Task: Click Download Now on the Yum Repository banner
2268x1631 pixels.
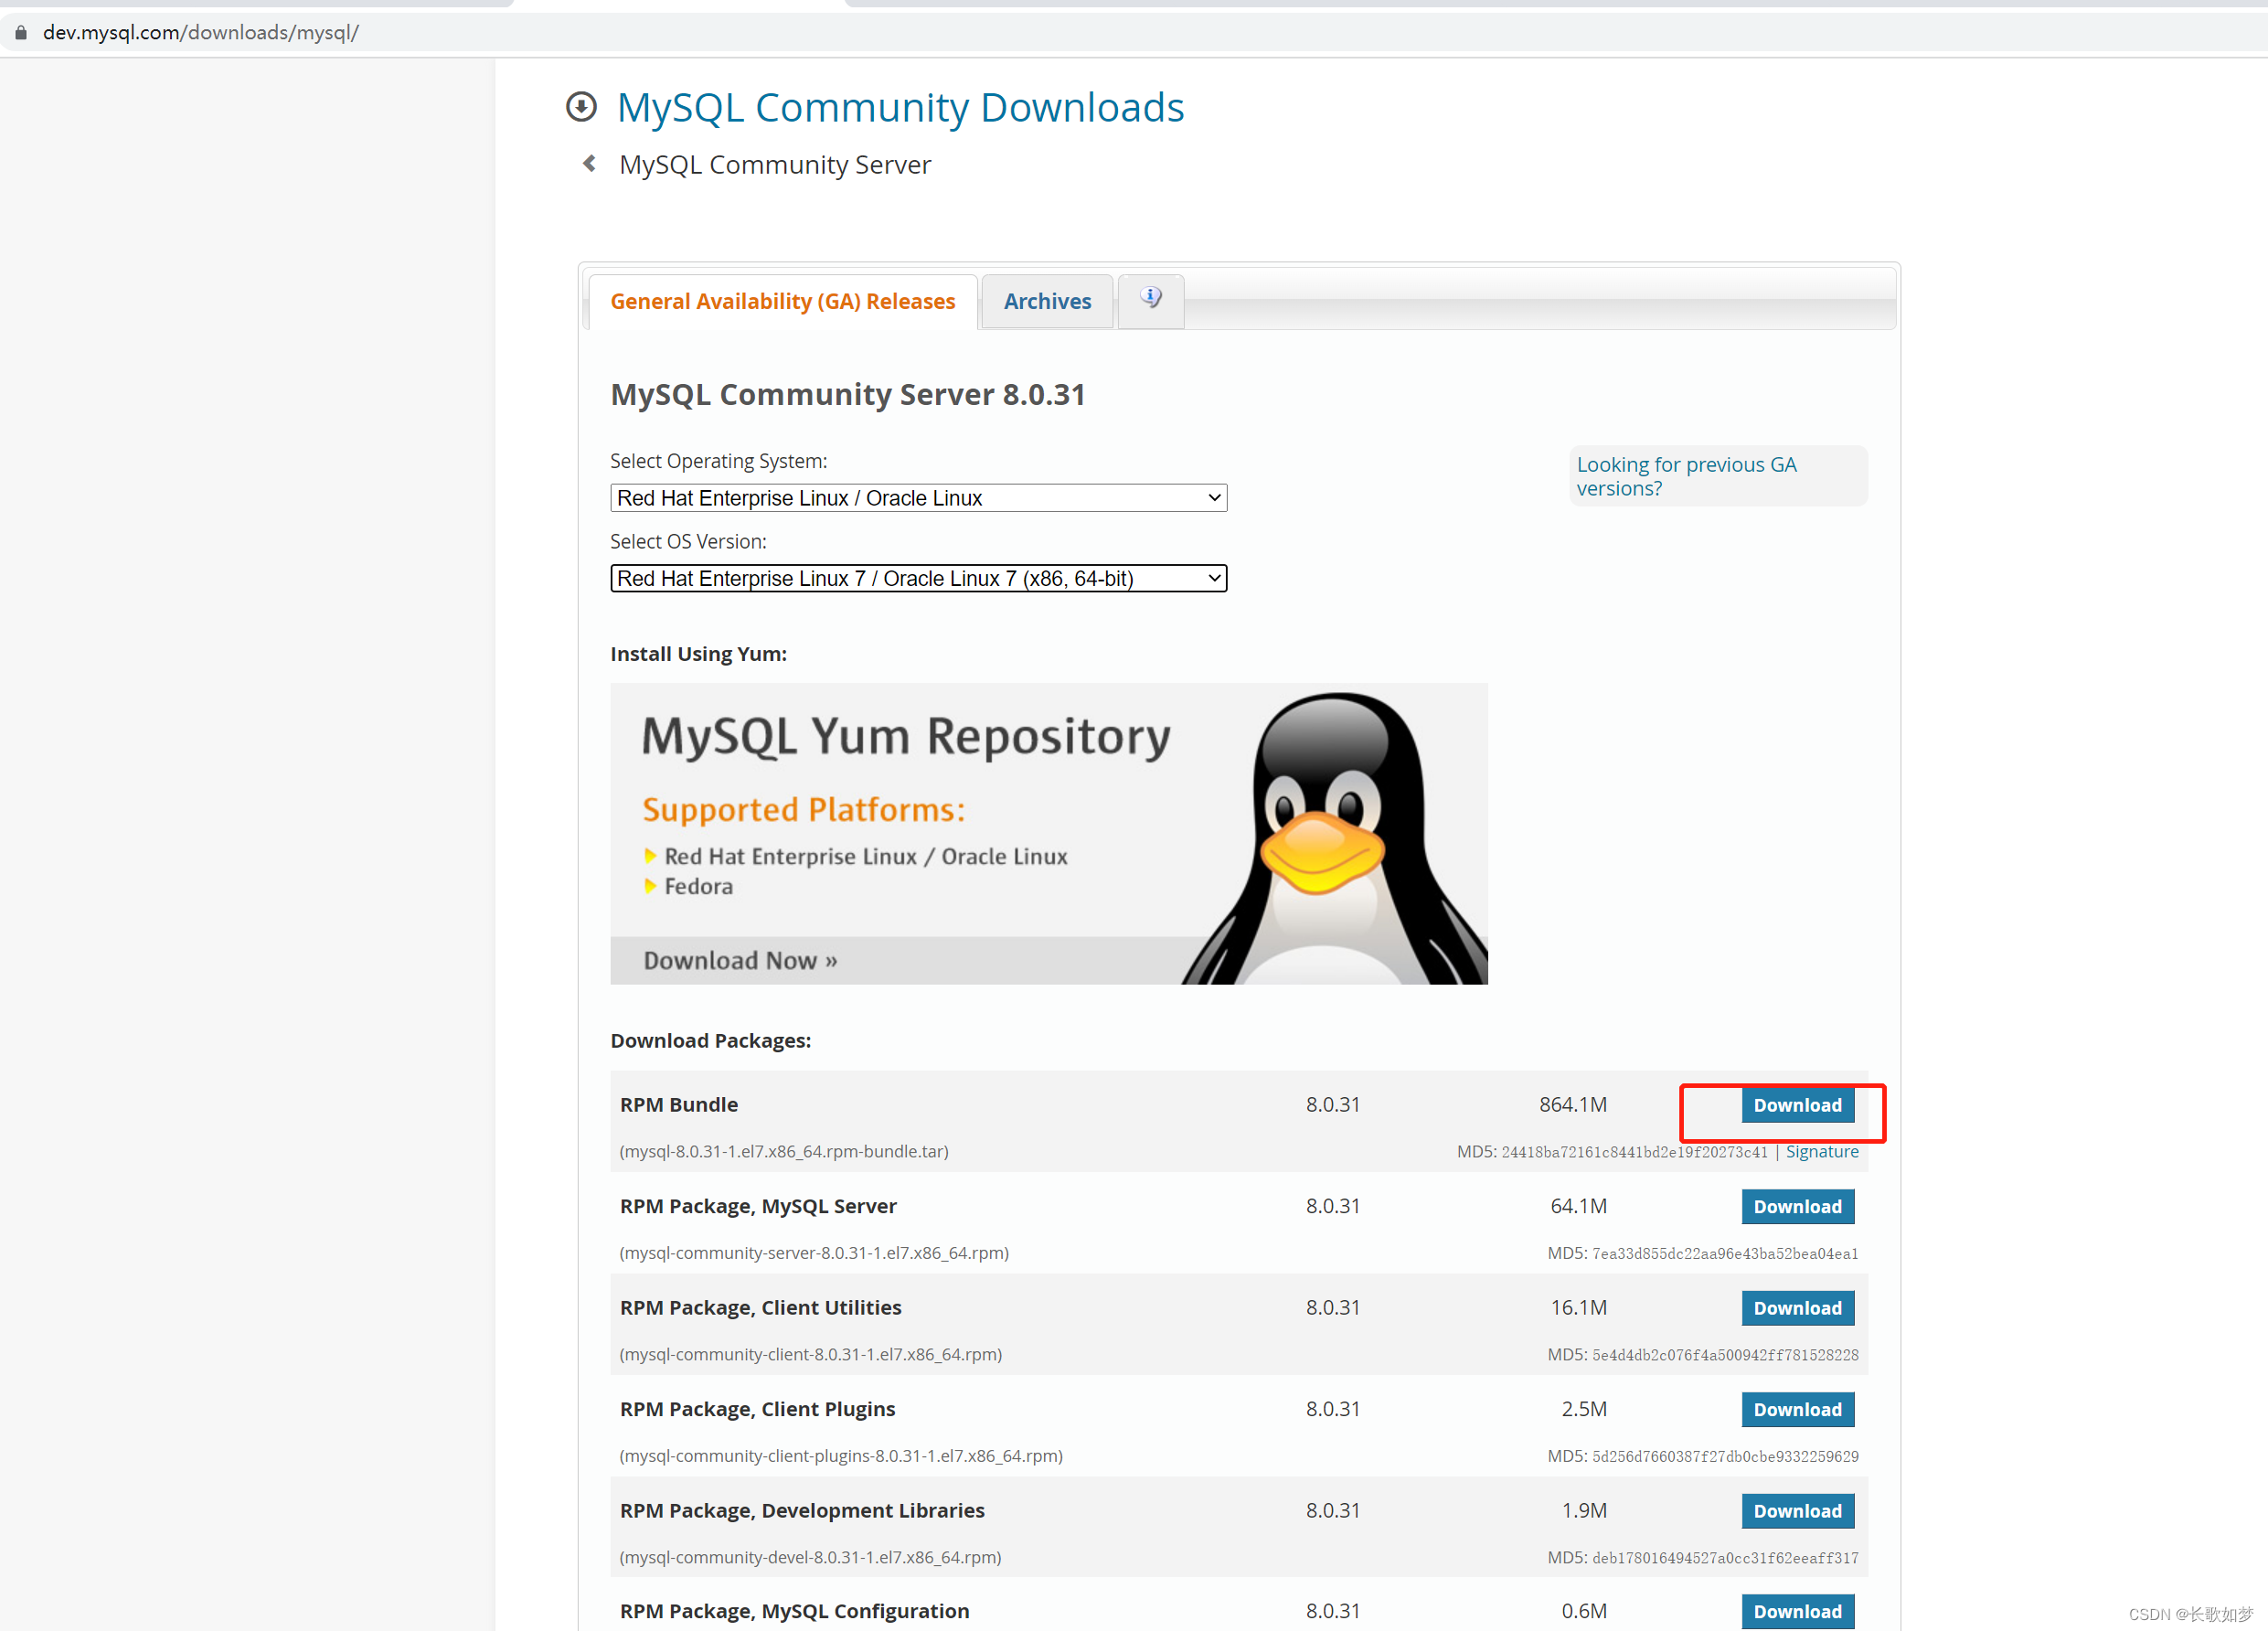Action: coord(739,959)
